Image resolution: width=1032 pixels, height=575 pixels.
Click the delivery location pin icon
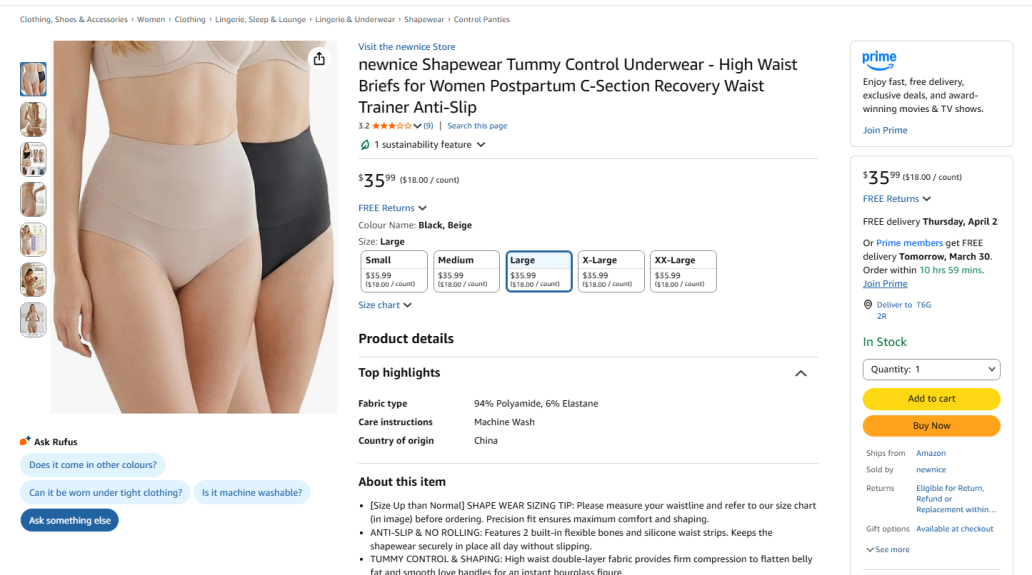(x=868, y=305)
